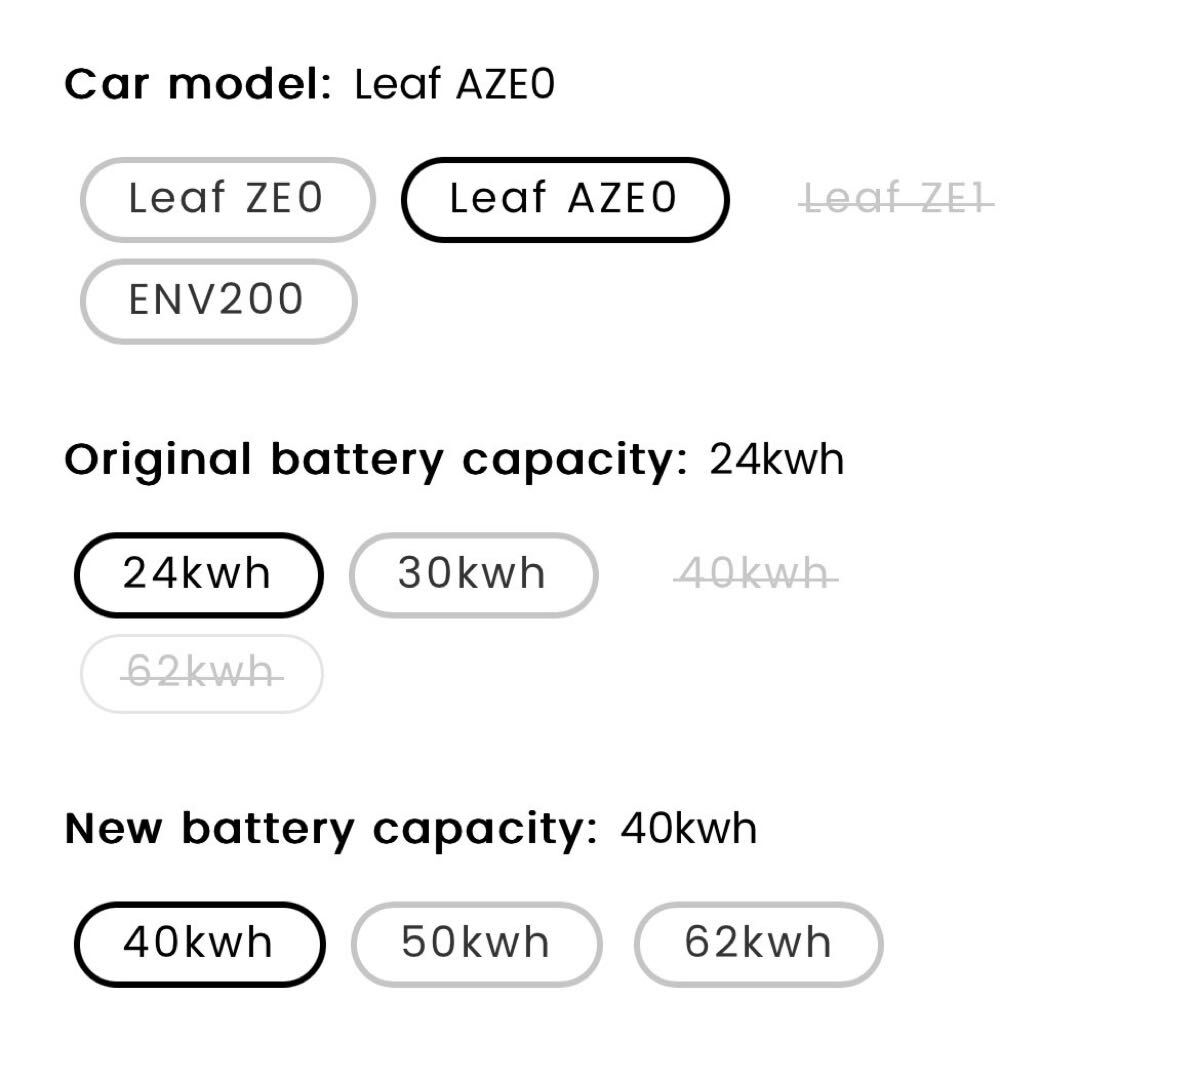
Task: Click the 40kwh value beside New battery capacity heading
Action: tap(689, 829)
